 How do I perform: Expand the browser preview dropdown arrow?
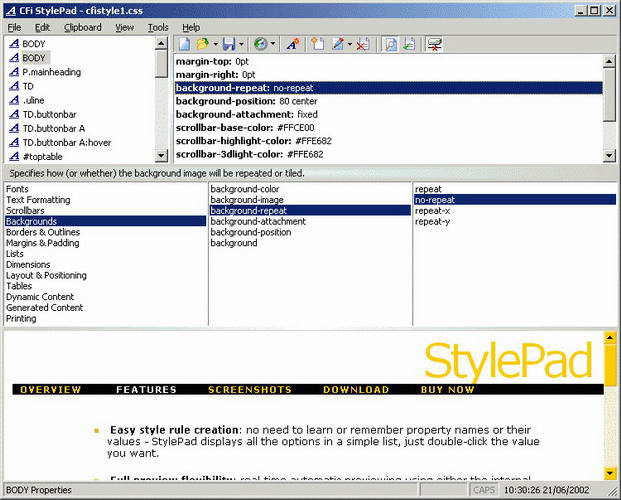point(273,44)
